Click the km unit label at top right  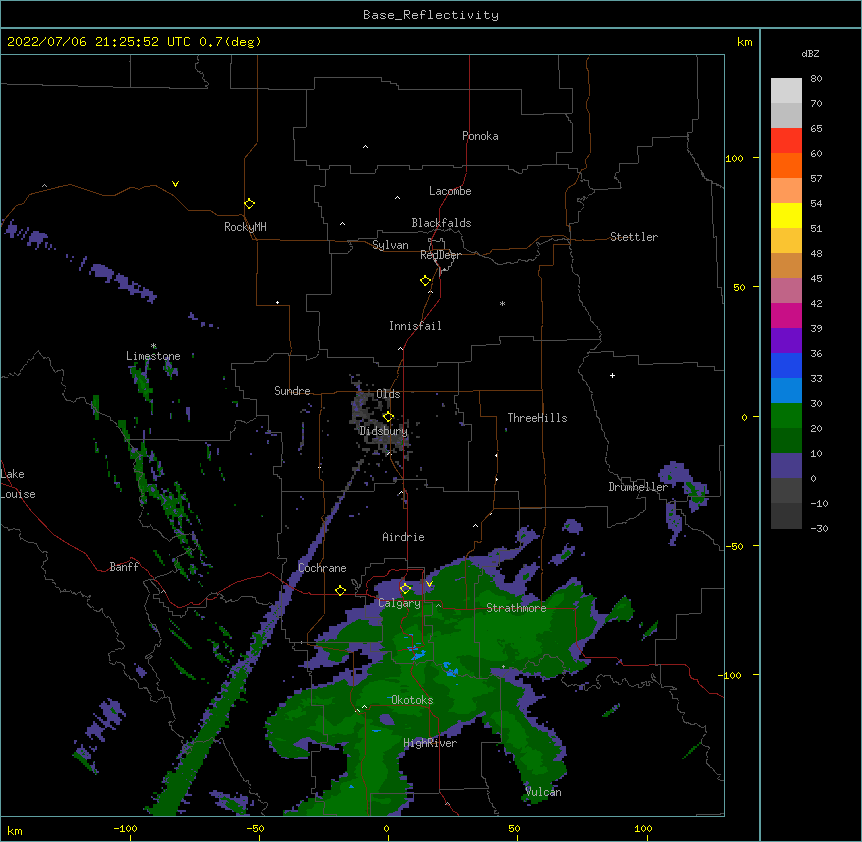coord(745,42)
